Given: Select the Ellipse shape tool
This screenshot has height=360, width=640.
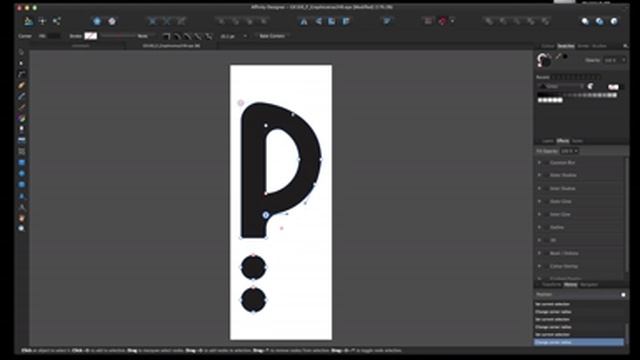Looking at the screenshot, I should click(22, 173).
